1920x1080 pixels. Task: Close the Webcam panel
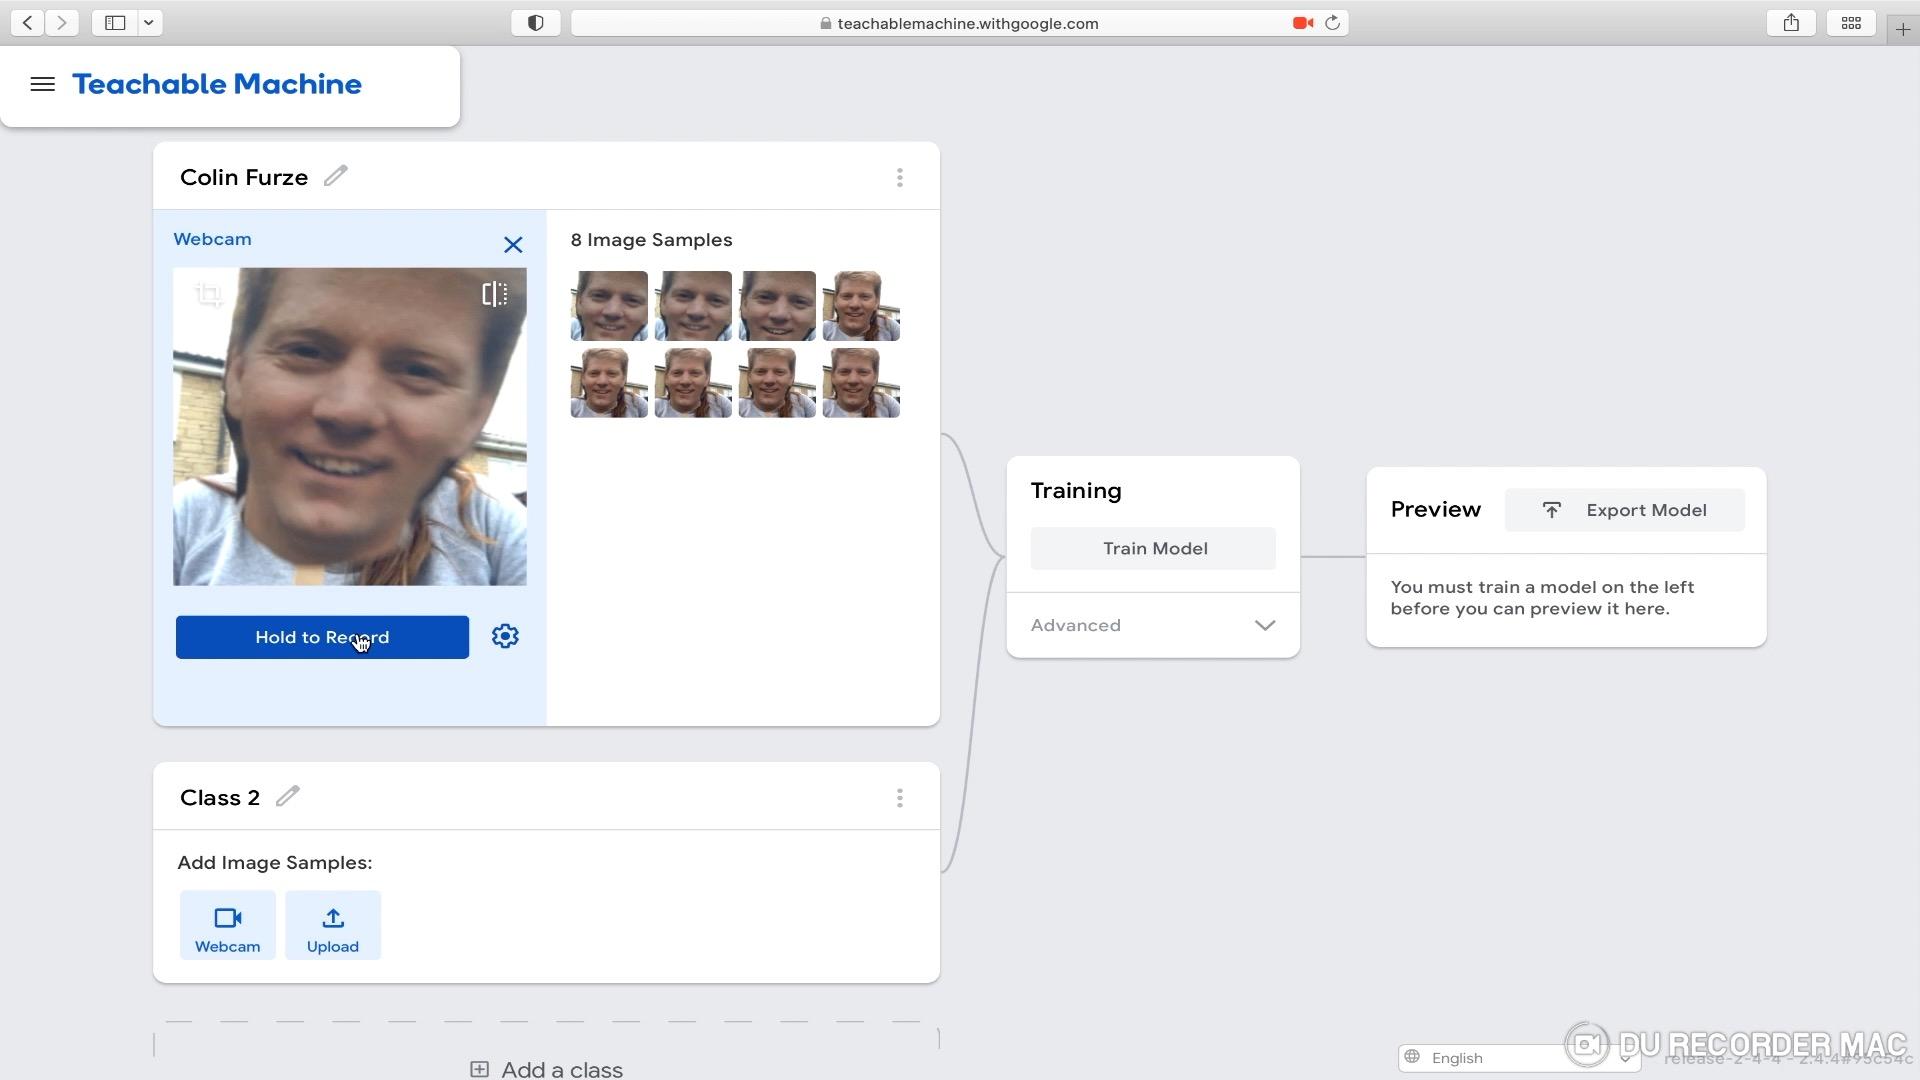tap(513, 245)
